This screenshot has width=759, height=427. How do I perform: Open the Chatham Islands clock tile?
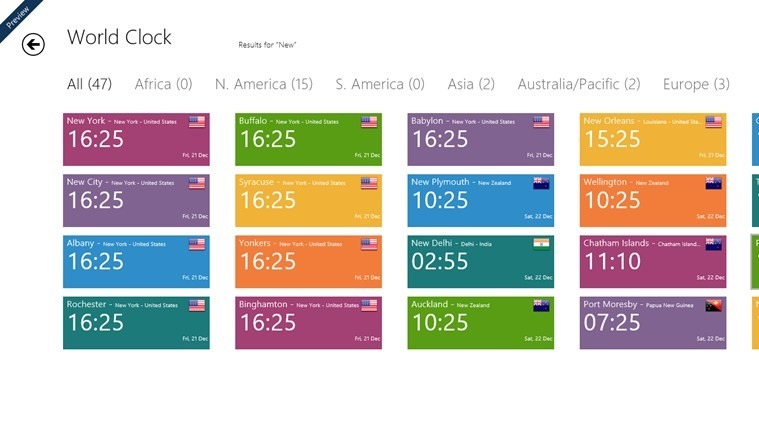point(652,262)
